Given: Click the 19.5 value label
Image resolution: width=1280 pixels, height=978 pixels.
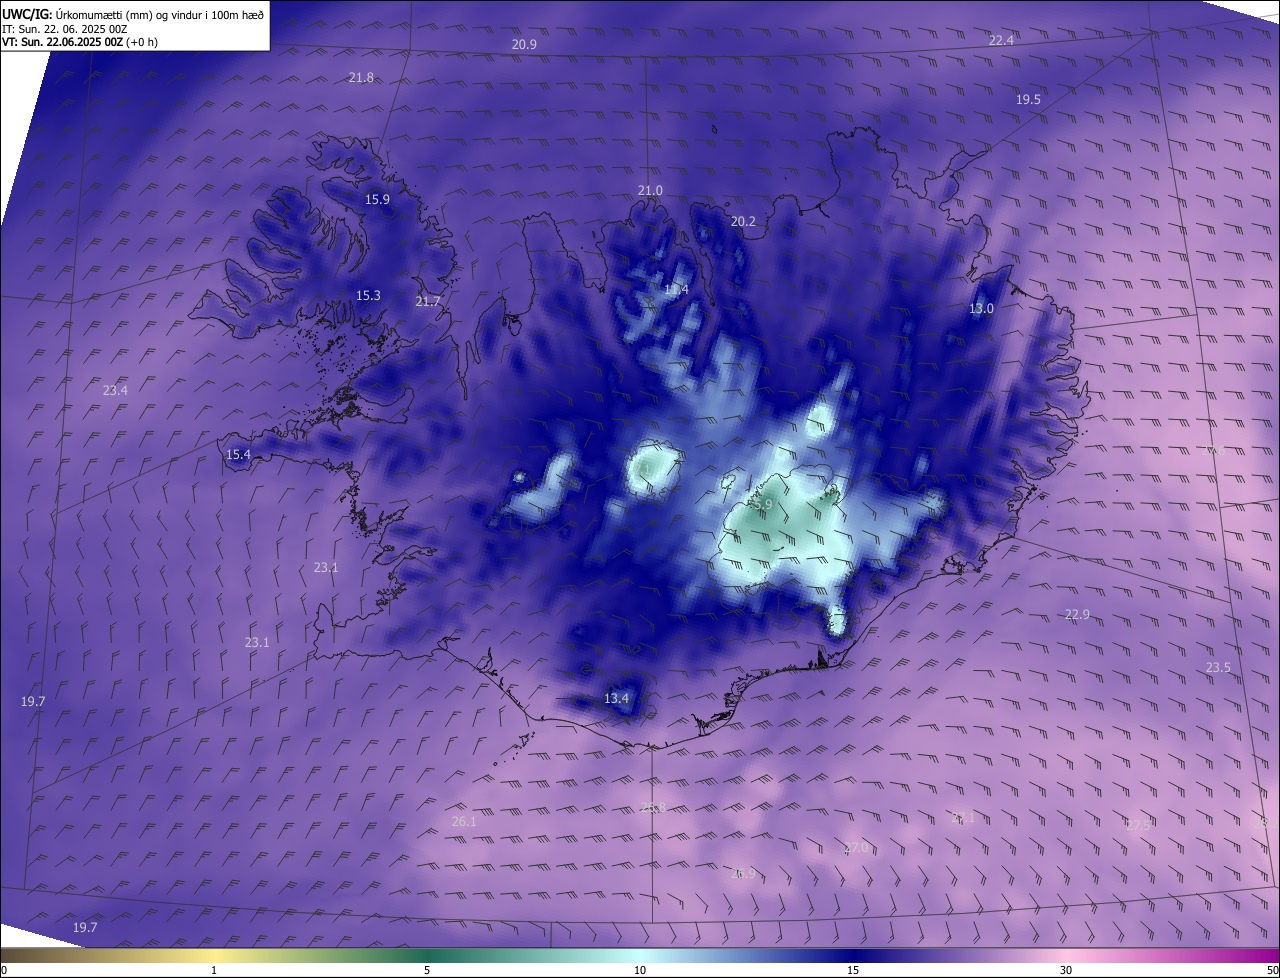Looking at the screenshot, I should tap(1028, 100).
